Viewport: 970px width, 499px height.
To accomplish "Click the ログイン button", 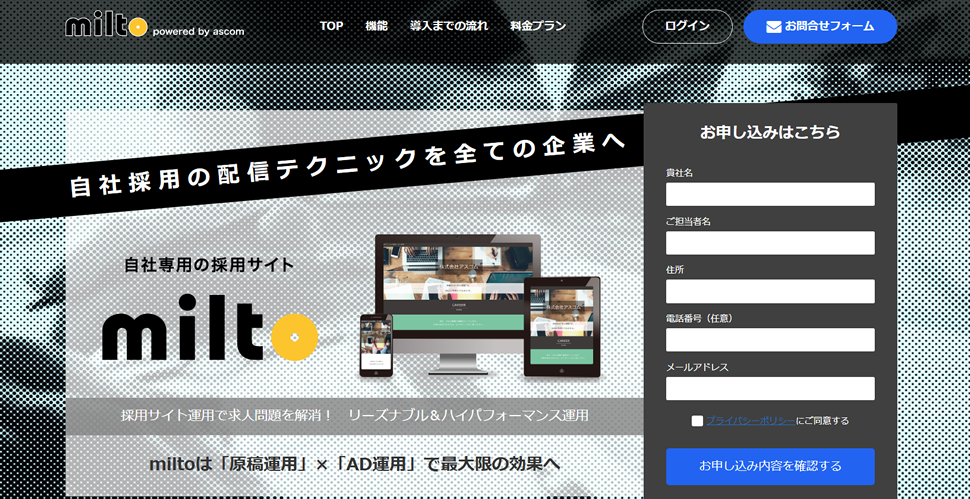I will 687,27.
